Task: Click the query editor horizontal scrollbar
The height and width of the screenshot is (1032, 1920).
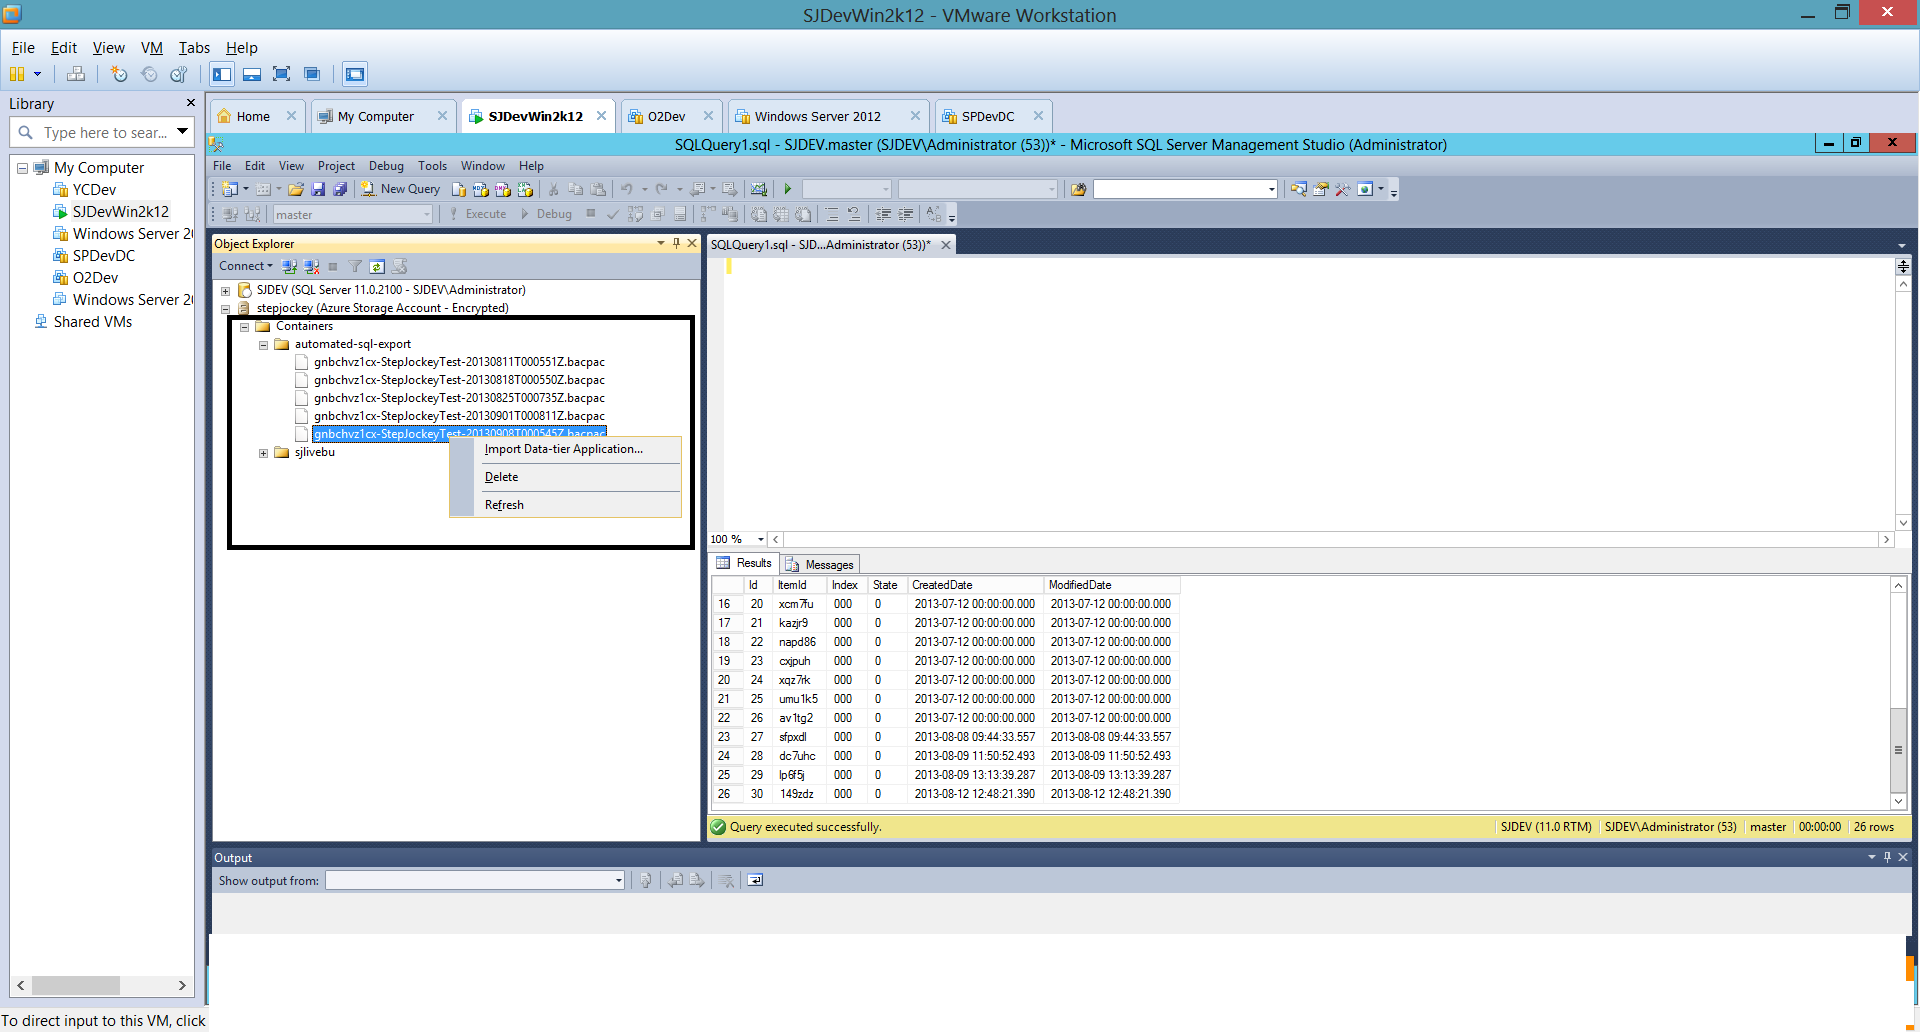Action: (x=1330, y=539)
